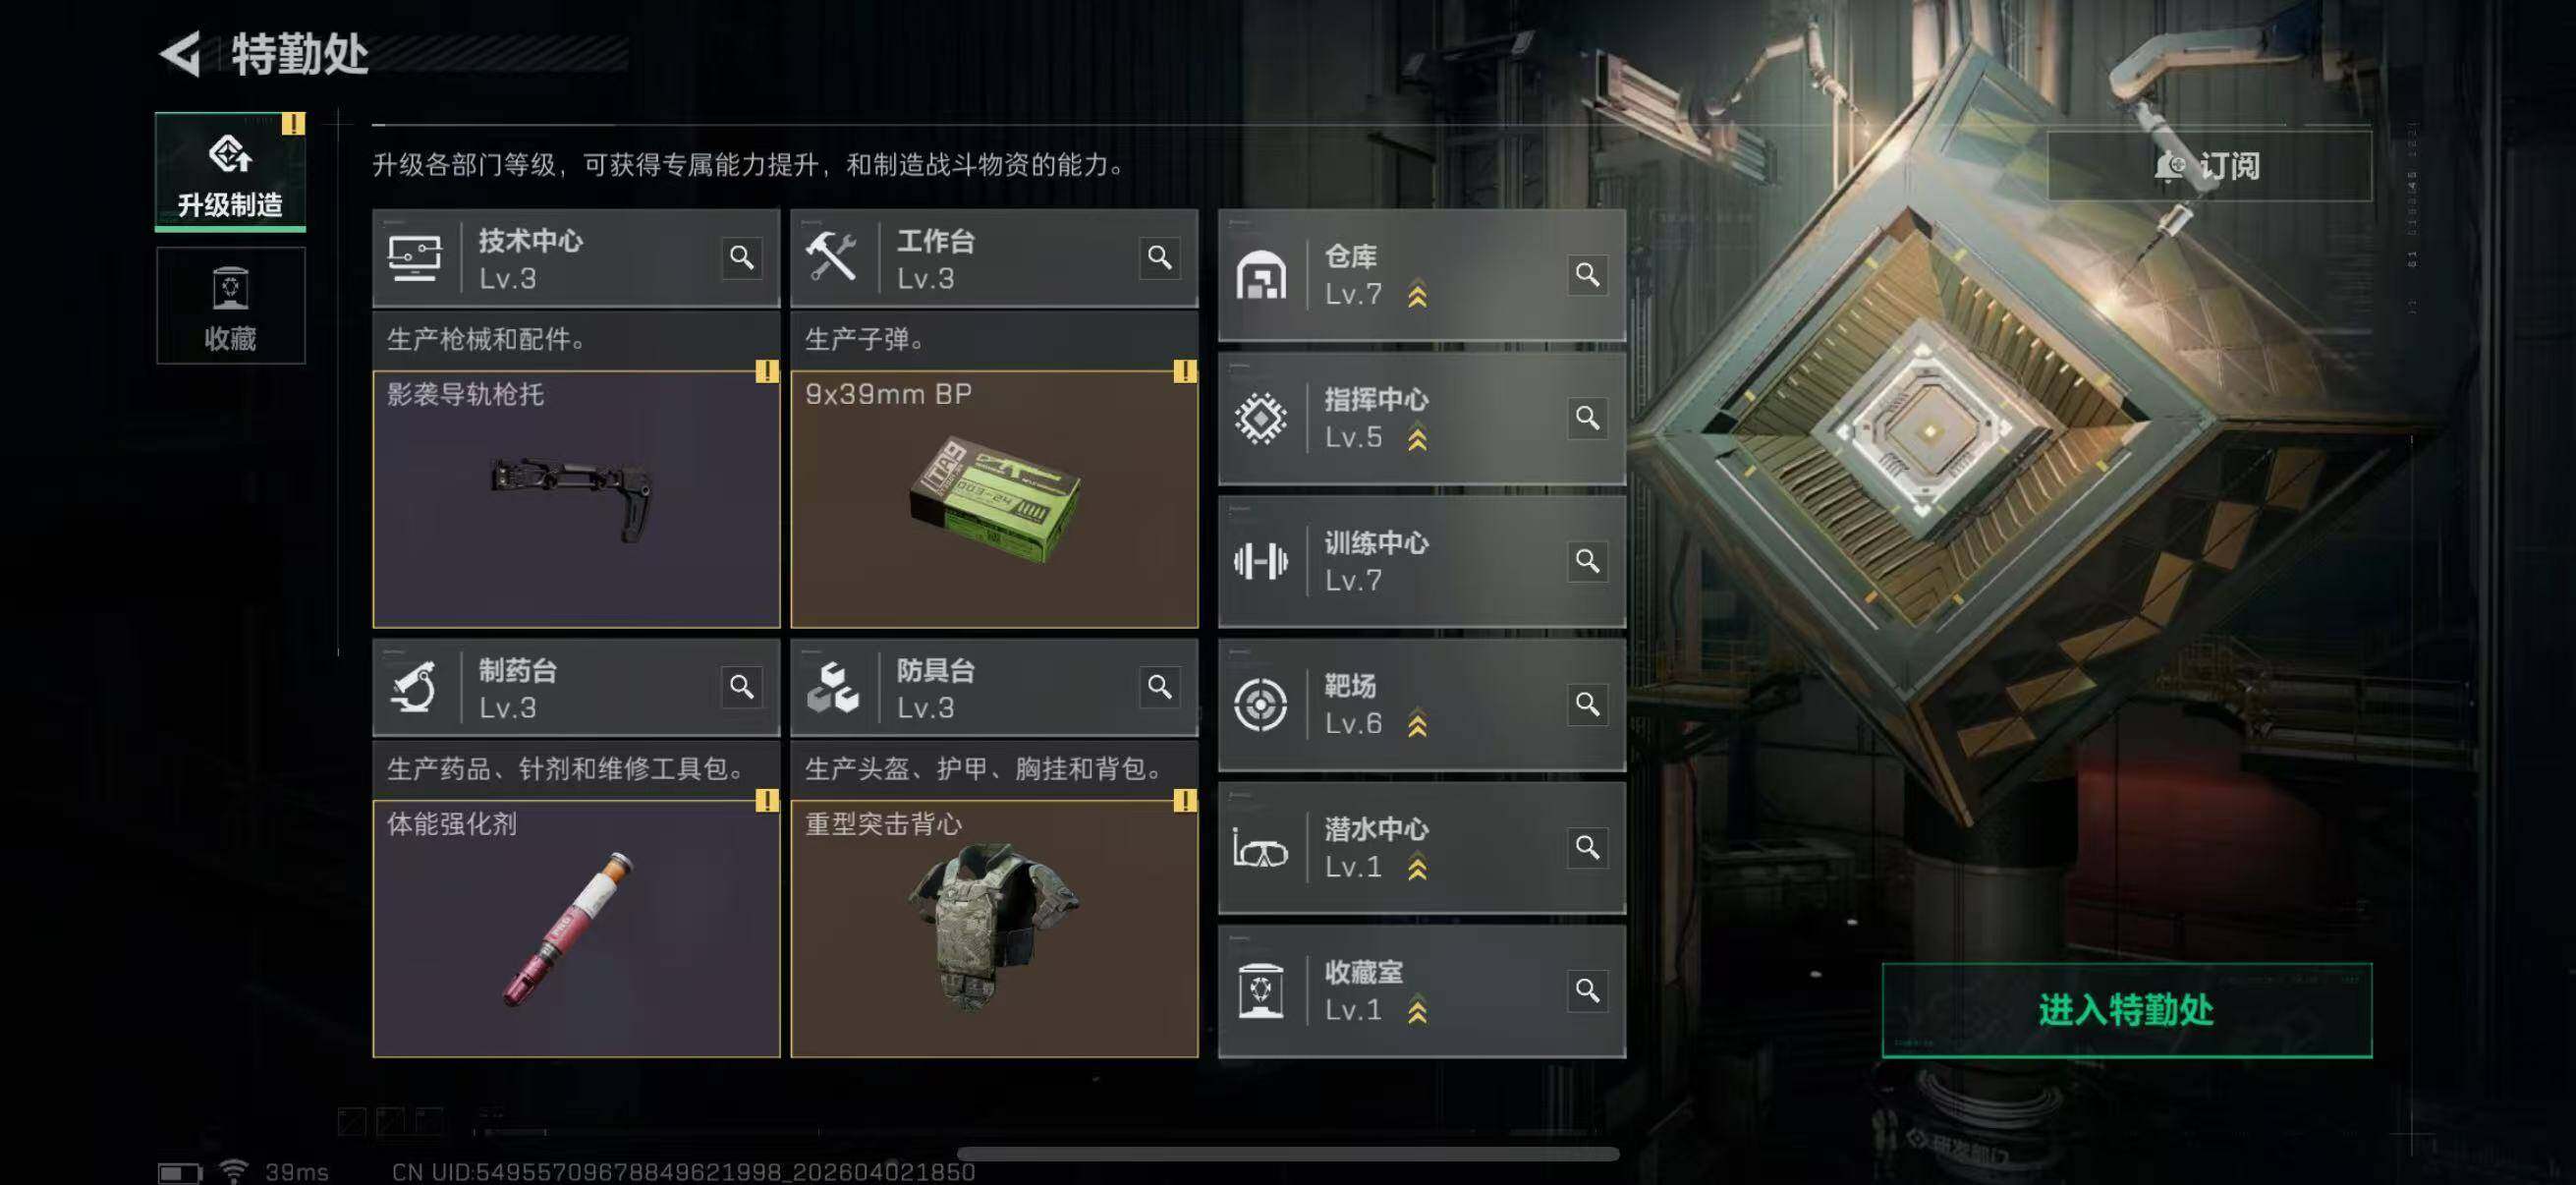Click the 靶场 target icon
This screenshot has height=1185, width=2576.
(1260, 705)
